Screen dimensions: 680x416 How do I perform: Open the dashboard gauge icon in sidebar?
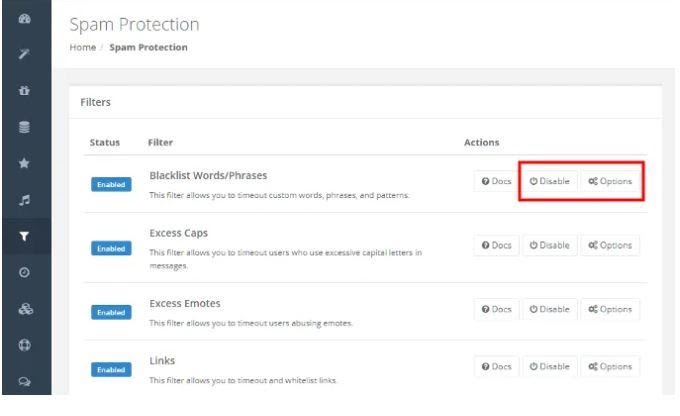coord(25,19)
